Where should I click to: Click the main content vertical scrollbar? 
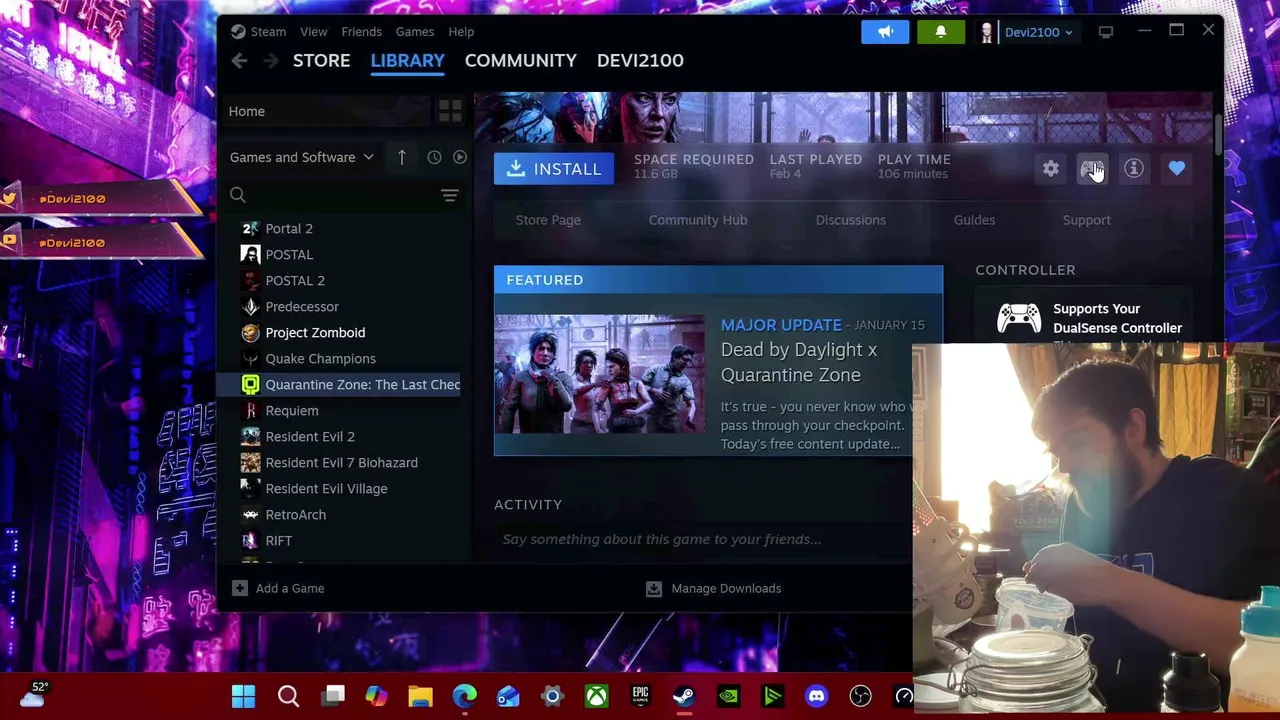click(1217, 134)
